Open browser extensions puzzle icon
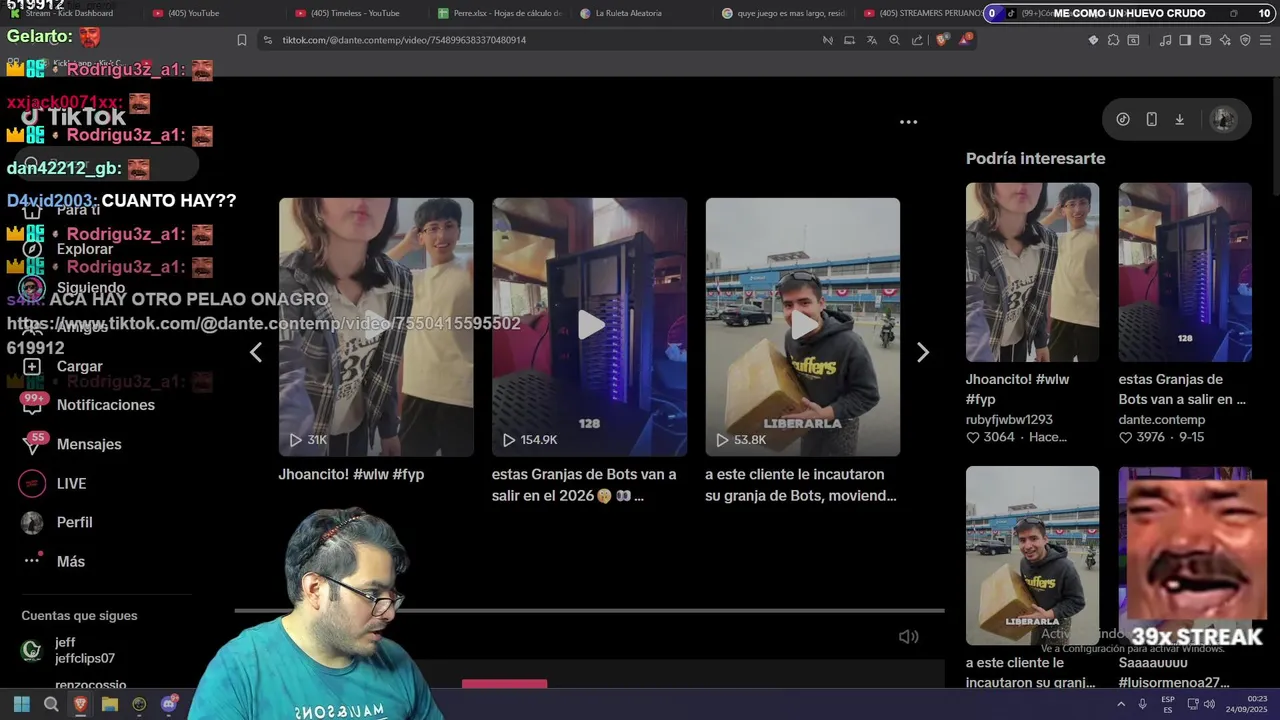The image size is (1280, 720). tap(1113, 40)
